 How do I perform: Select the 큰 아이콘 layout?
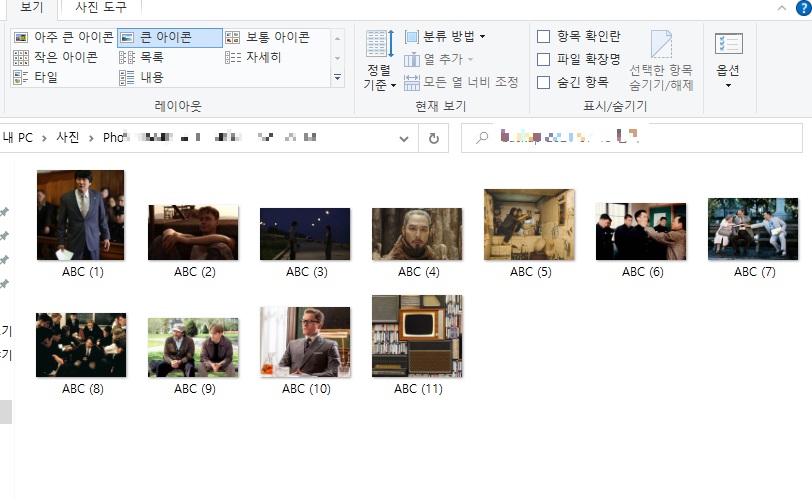[169, 37]
